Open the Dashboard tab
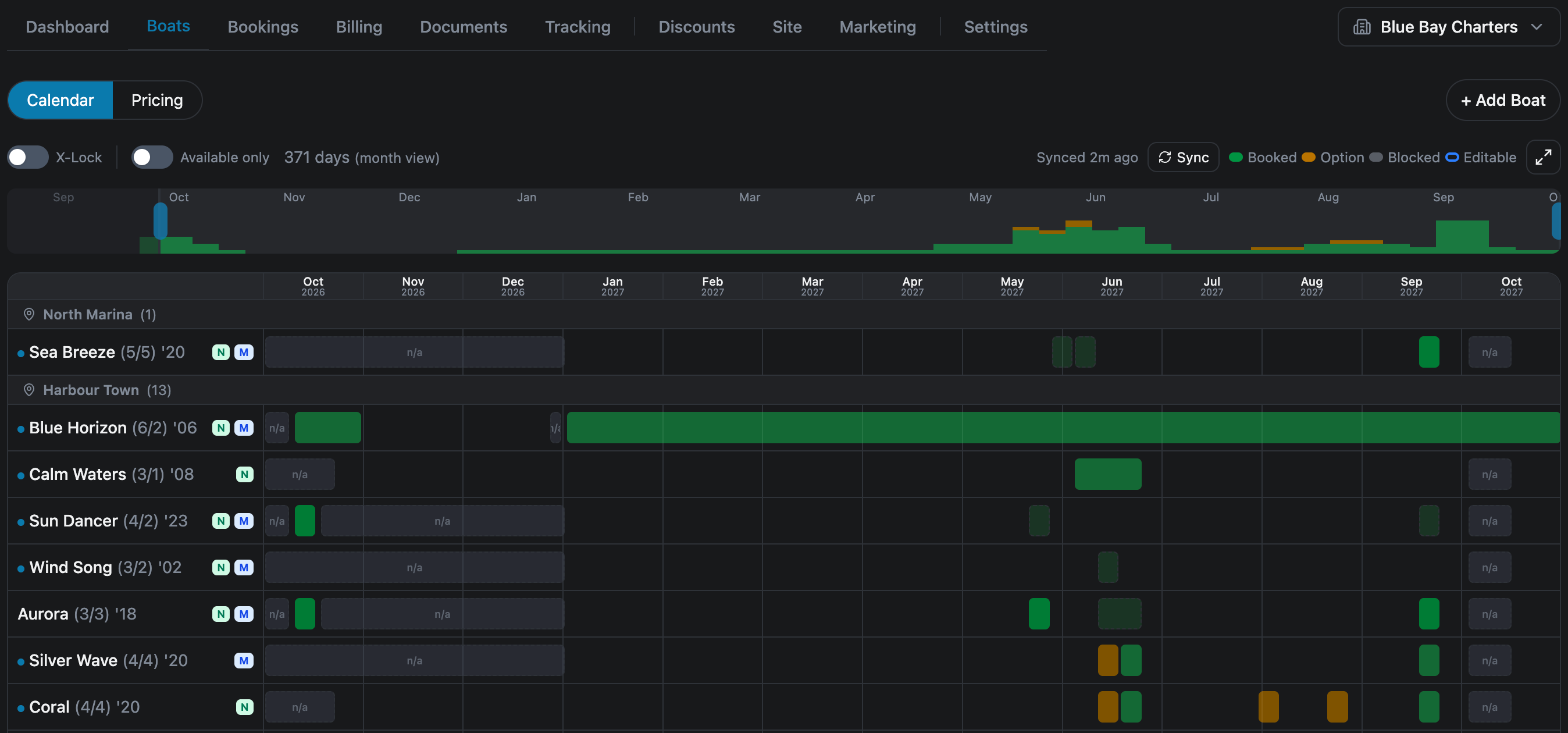 pyautogui.click(x=67, y=27)
